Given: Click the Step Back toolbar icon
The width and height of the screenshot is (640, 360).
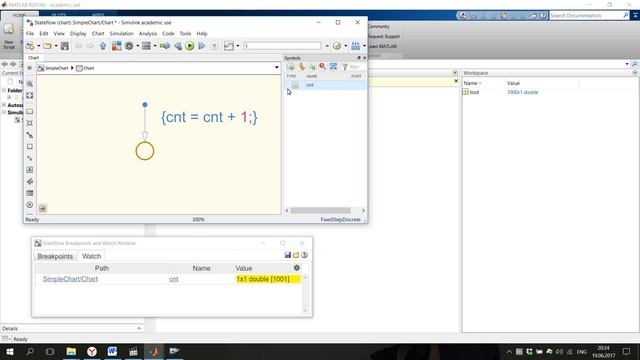Looking at the screenshot, I should point(178,46).
